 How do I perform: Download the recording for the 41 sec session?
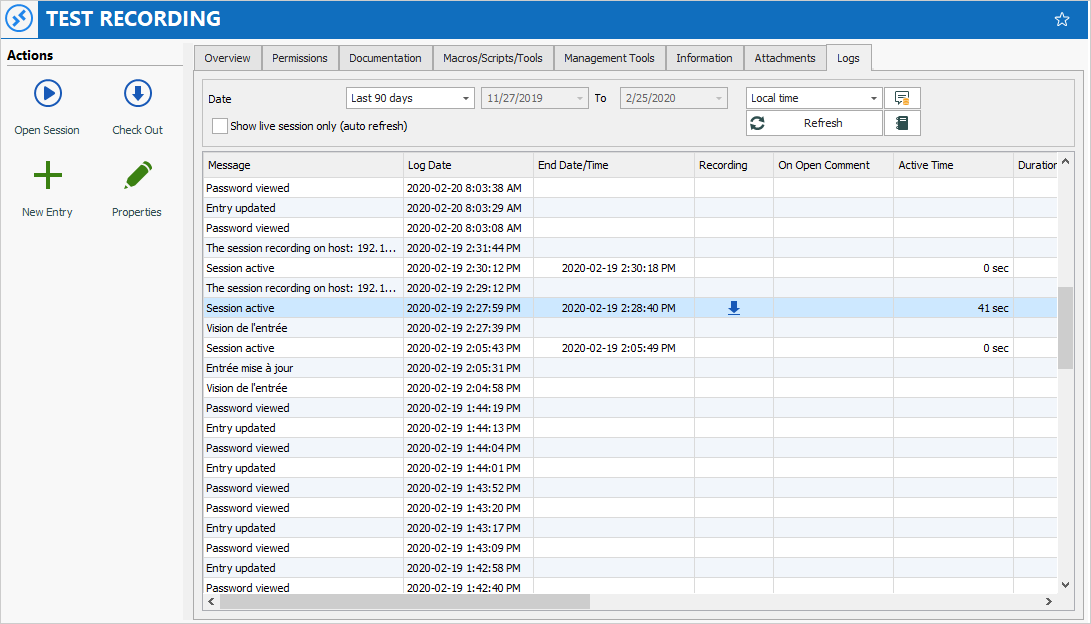[733, 308]
